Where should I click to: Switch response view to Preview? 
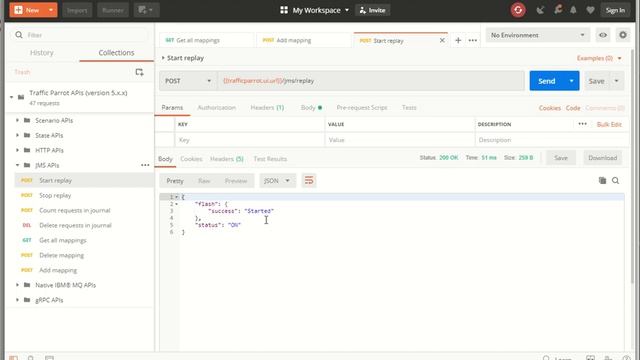236,181
